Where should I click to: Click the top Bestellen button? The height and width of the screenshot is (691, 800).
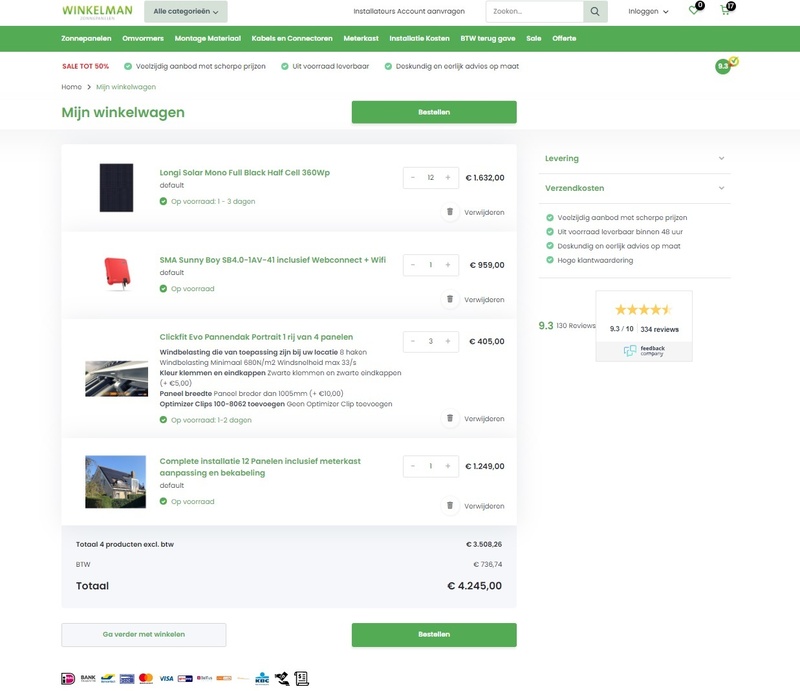click(434, 112)
